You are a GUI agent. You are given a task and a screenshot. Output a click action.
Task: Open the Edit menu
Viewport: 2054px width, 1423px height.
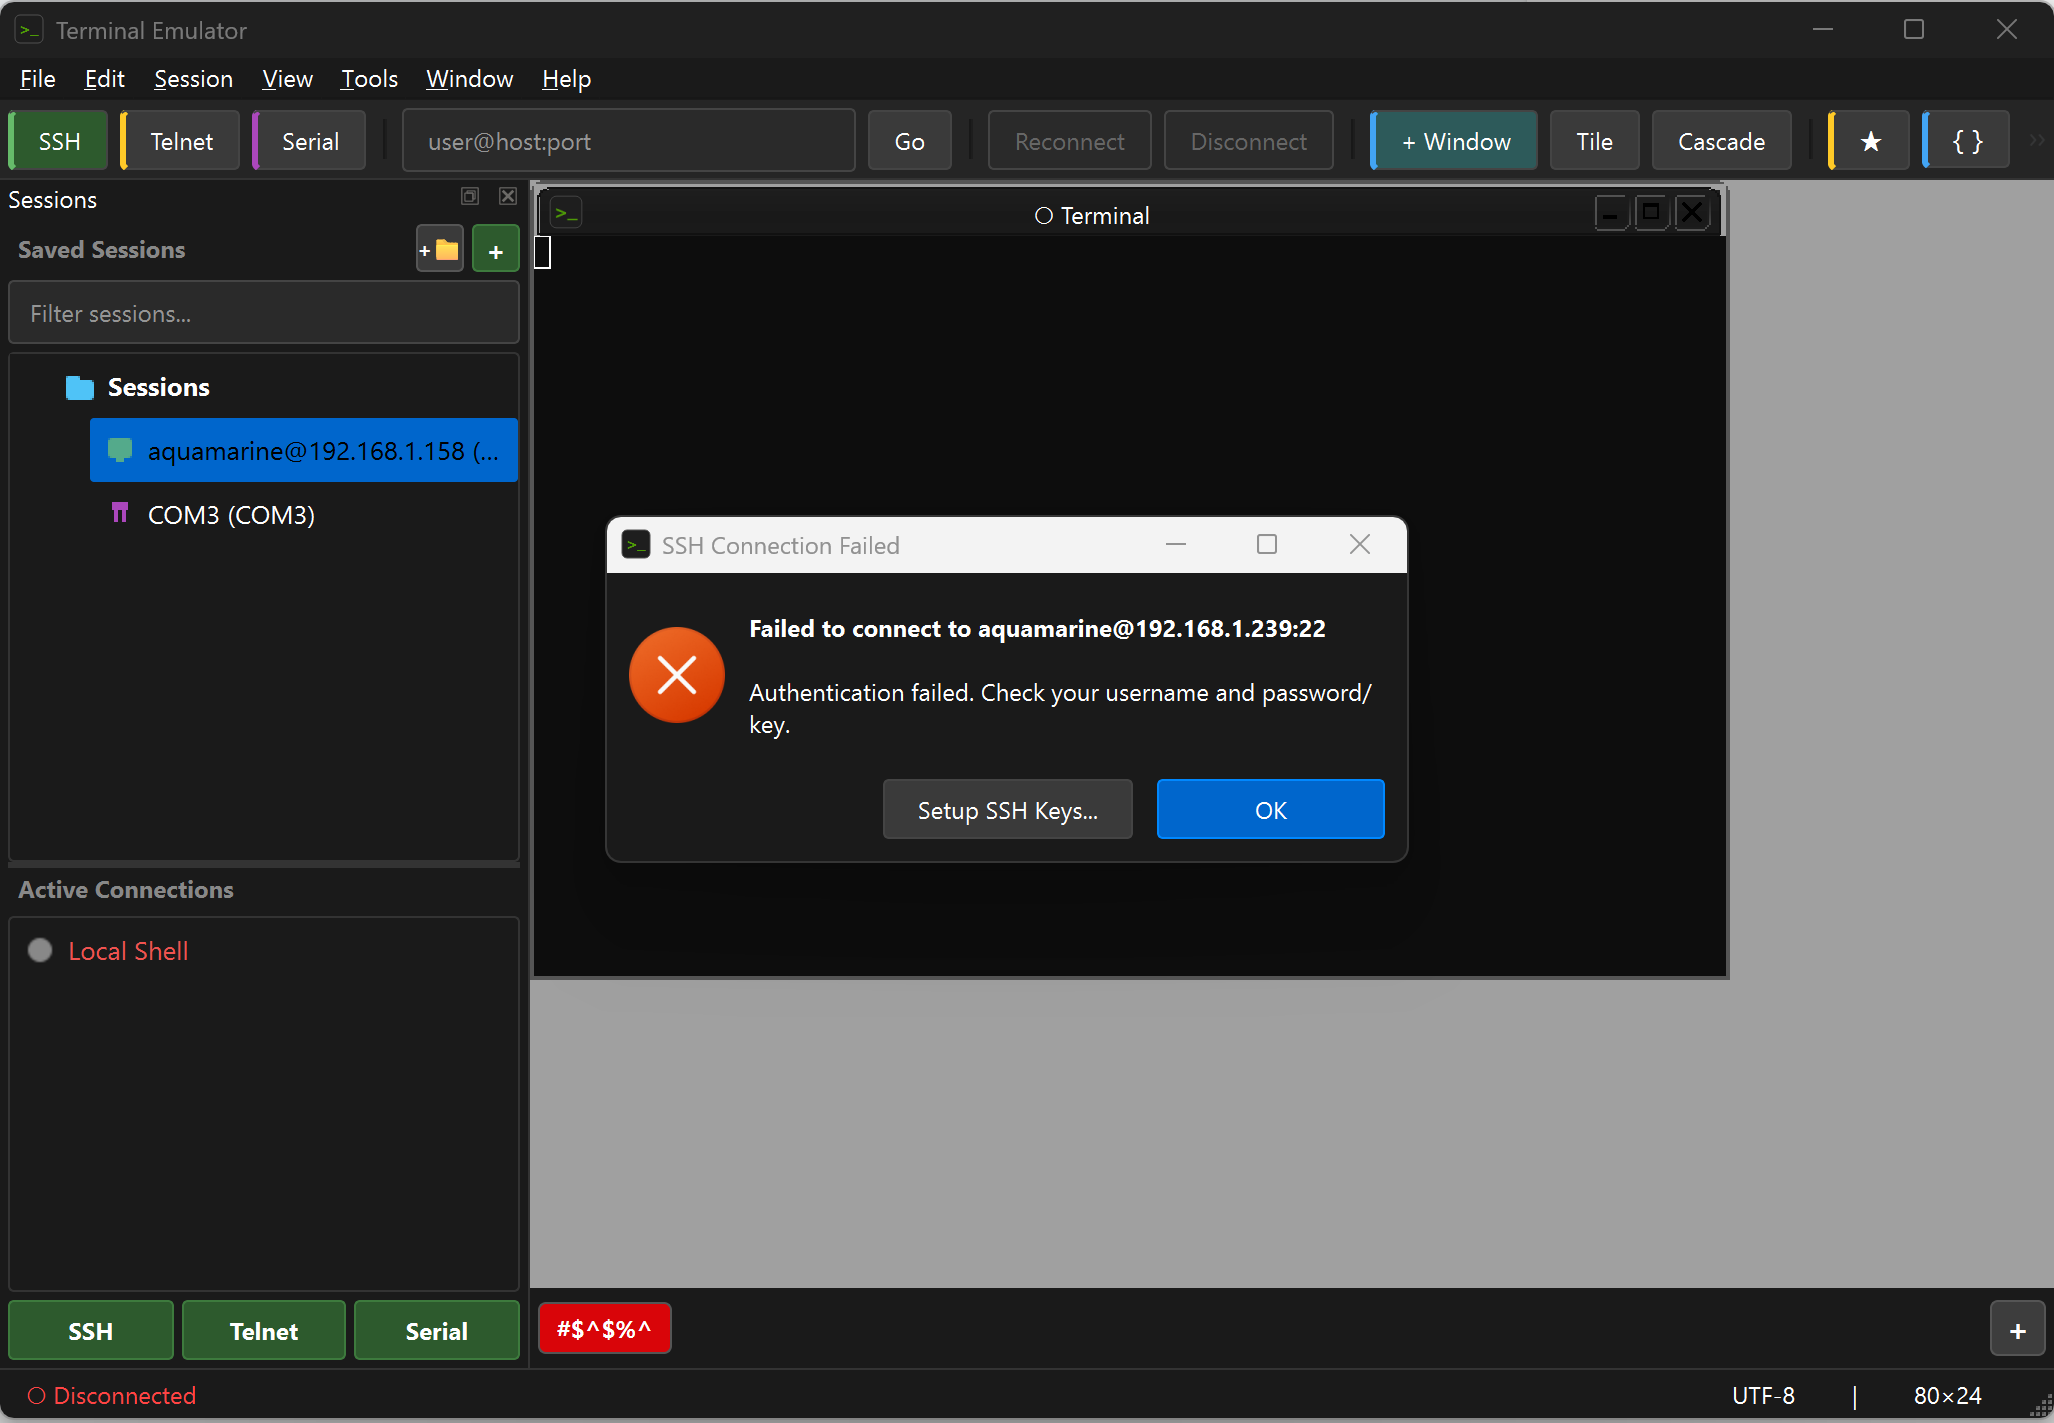pyautogui.click(x=104, y=79)
